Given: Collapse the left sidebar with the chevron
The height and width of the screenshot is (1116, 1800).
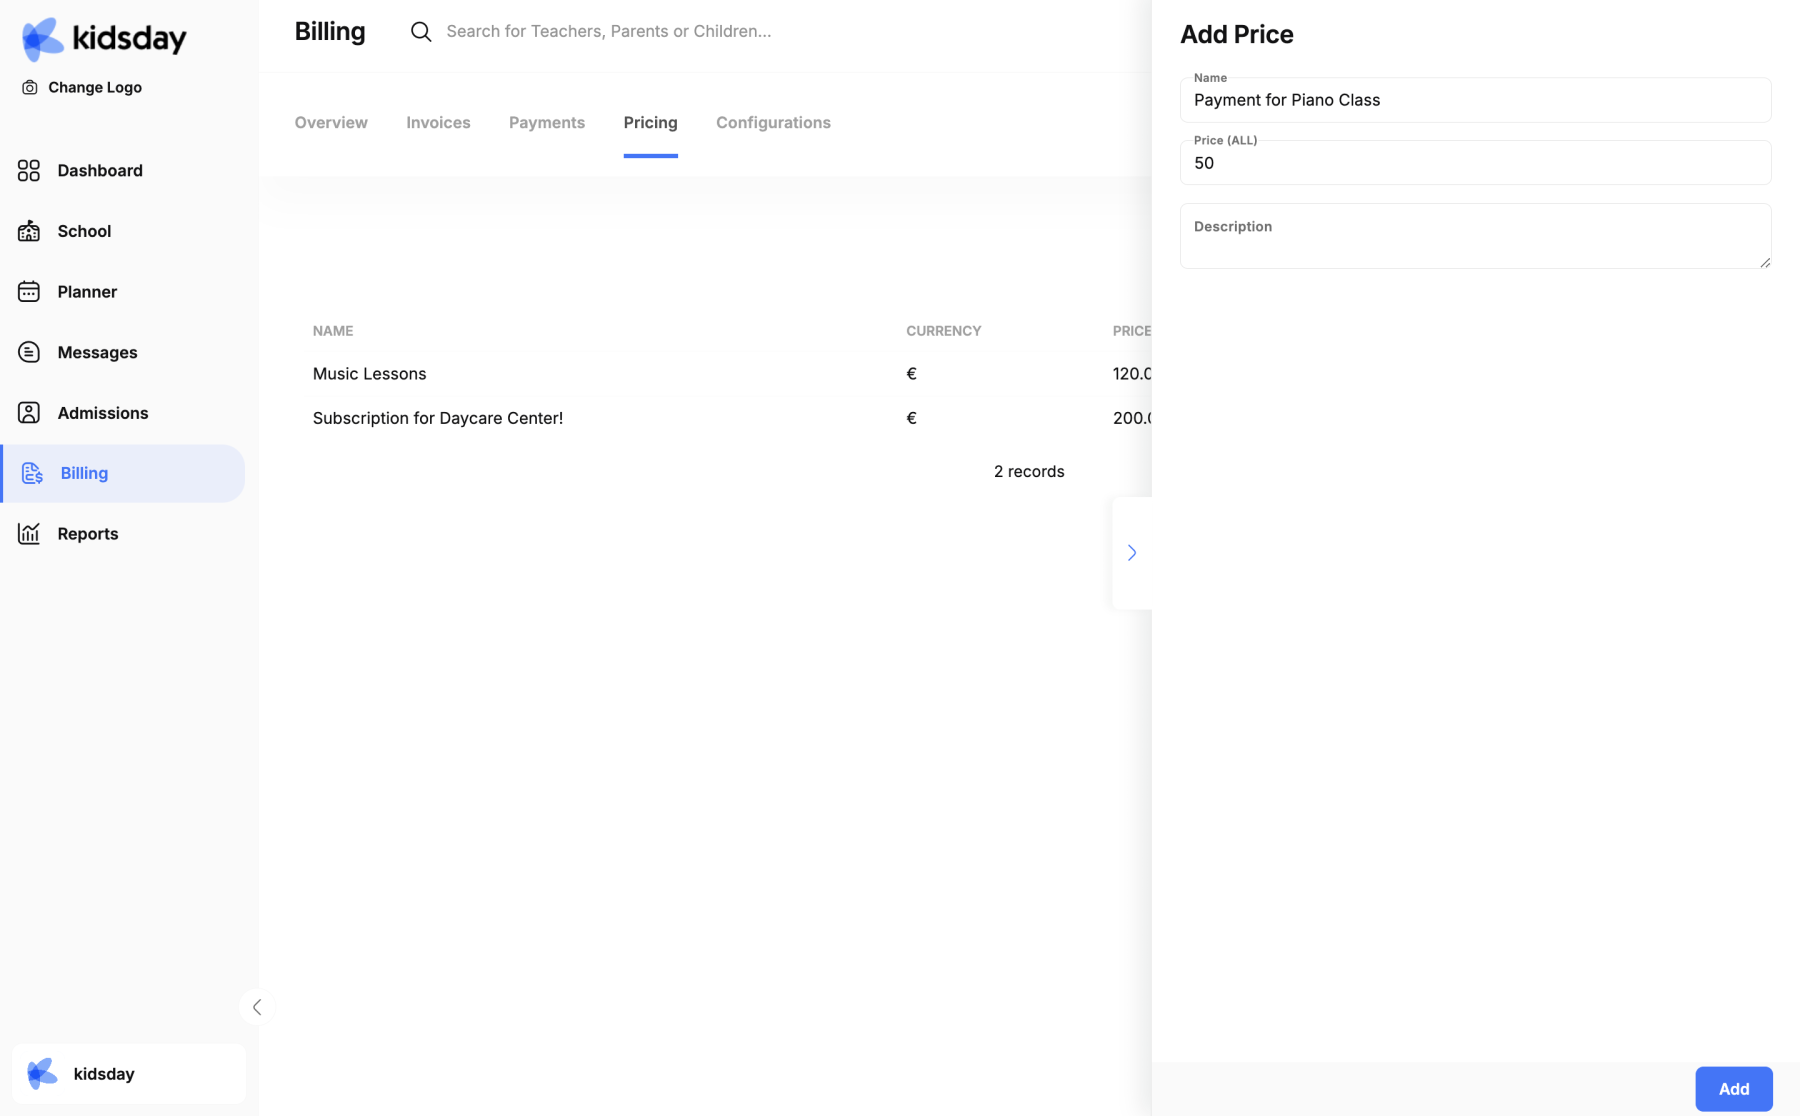Looking at the screenshot, I should (x=257, y=1007).
